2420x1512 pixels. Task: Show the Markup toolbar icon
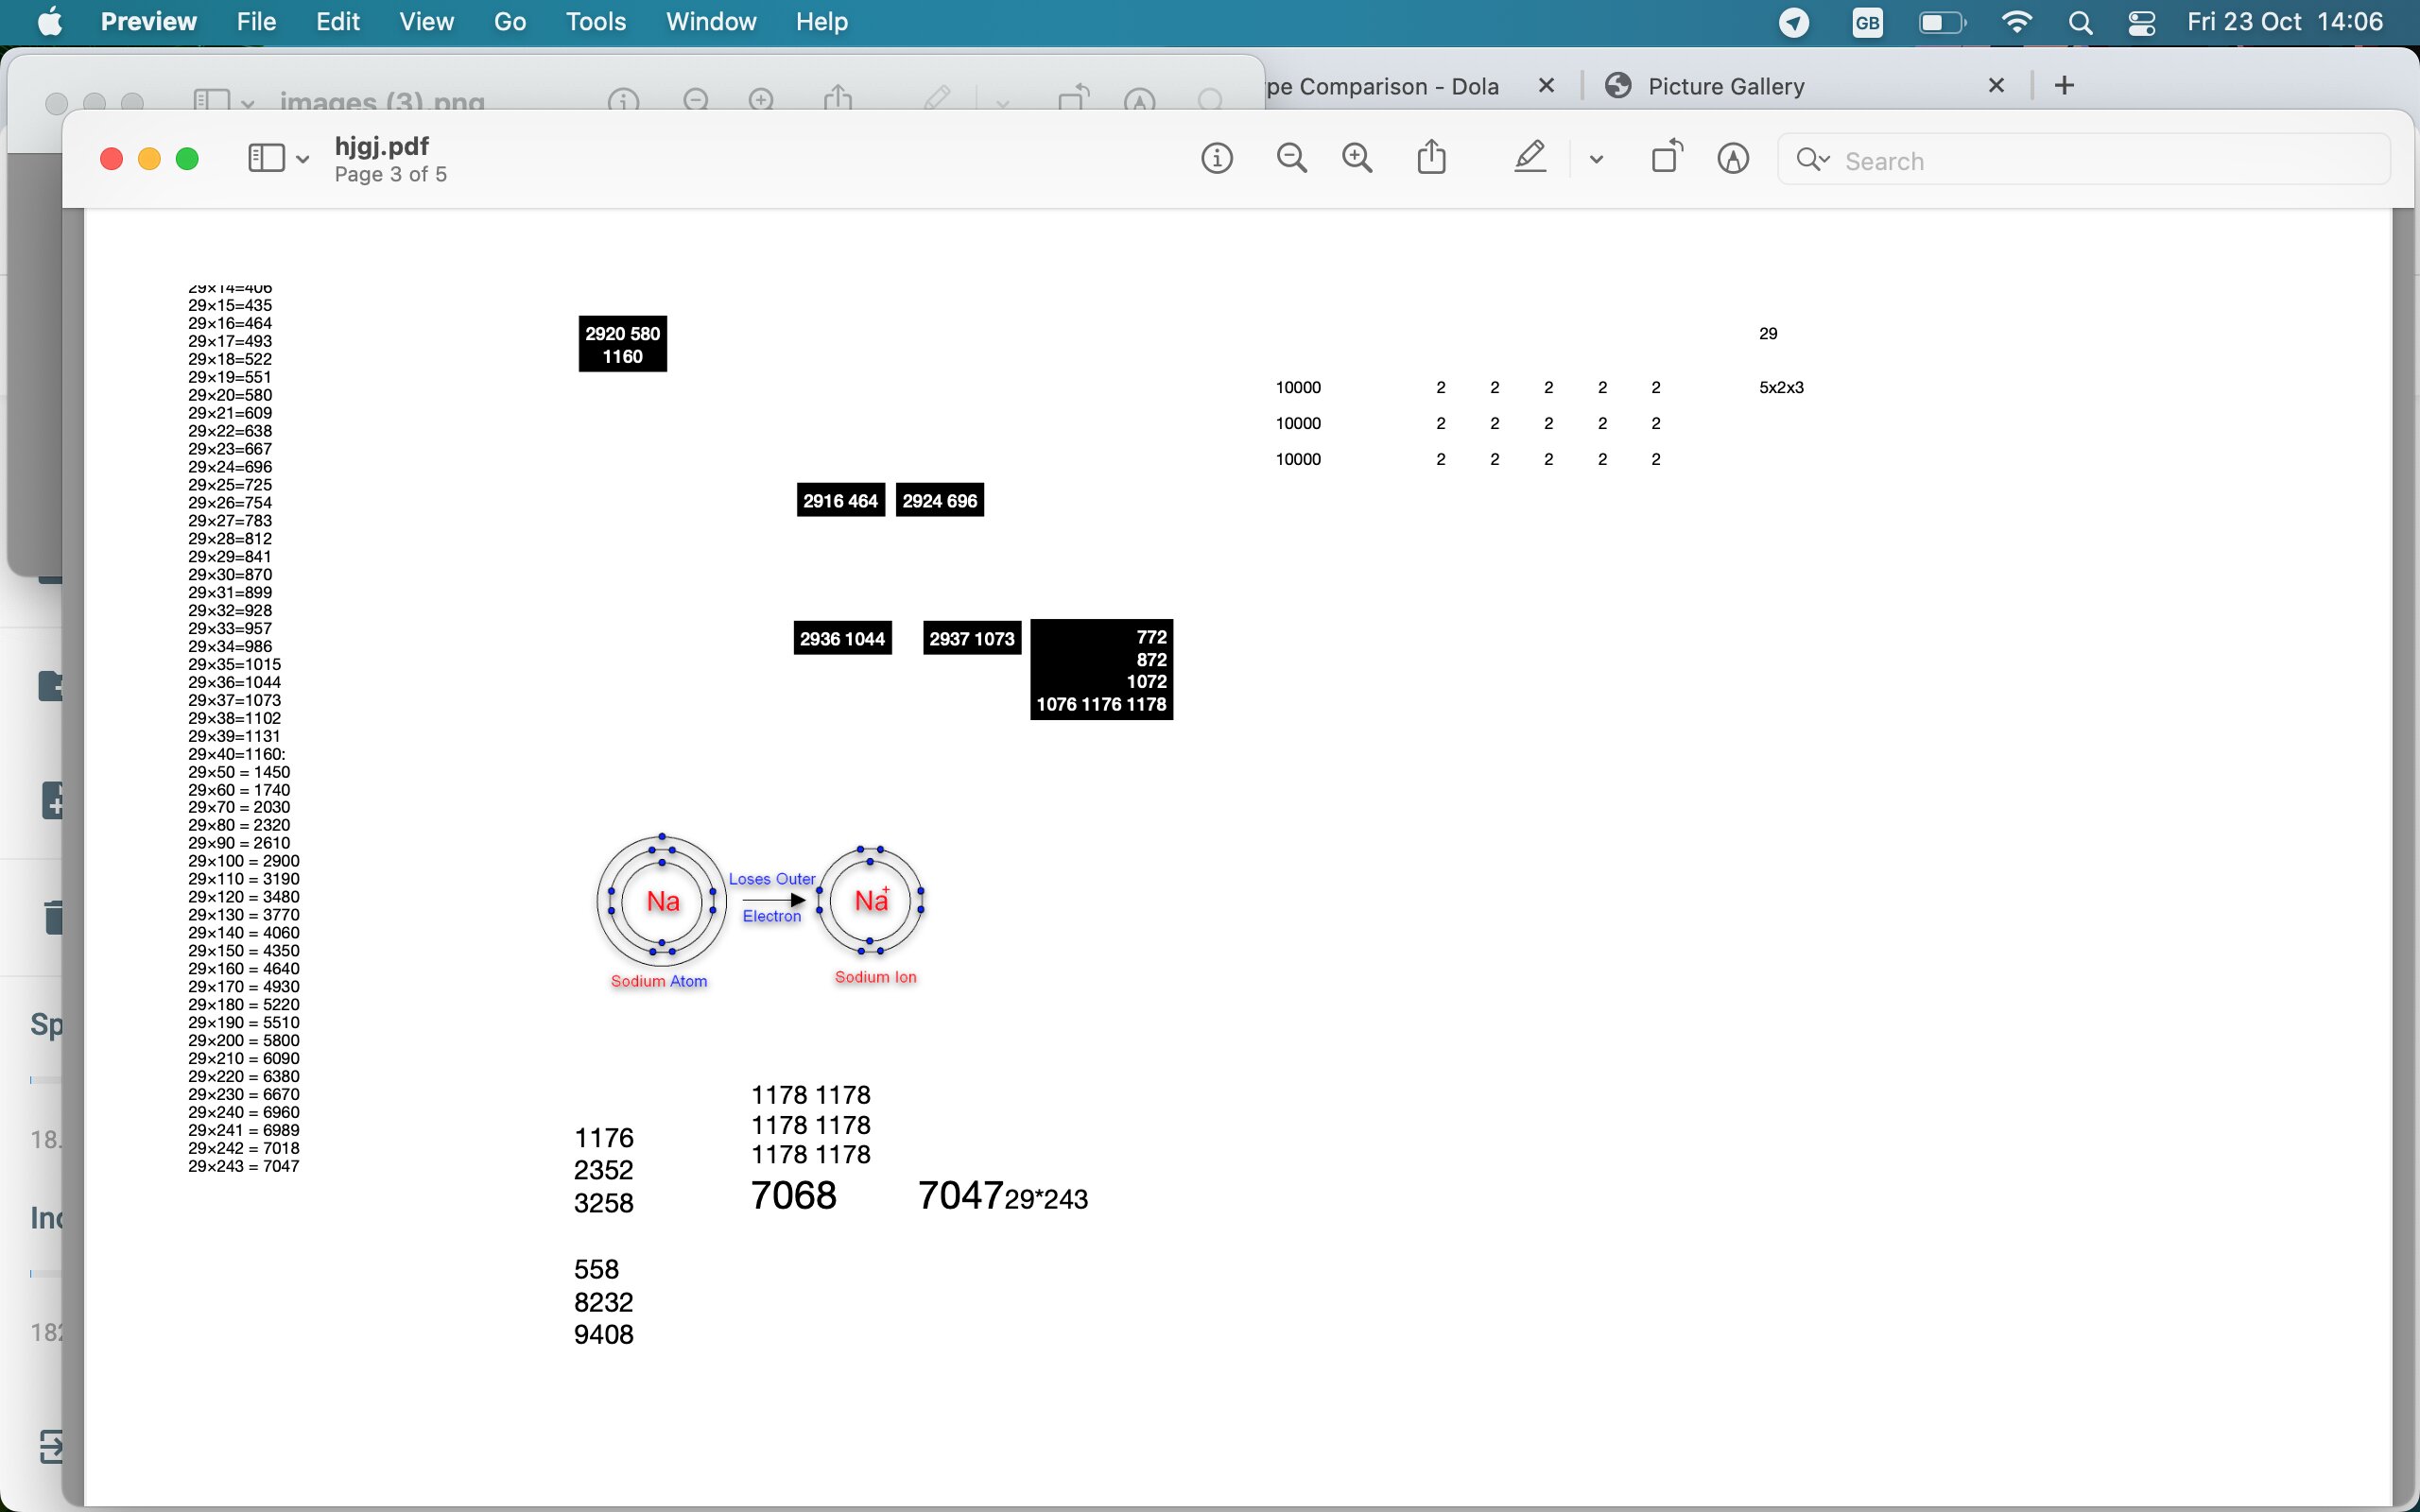coord(1733,158)
